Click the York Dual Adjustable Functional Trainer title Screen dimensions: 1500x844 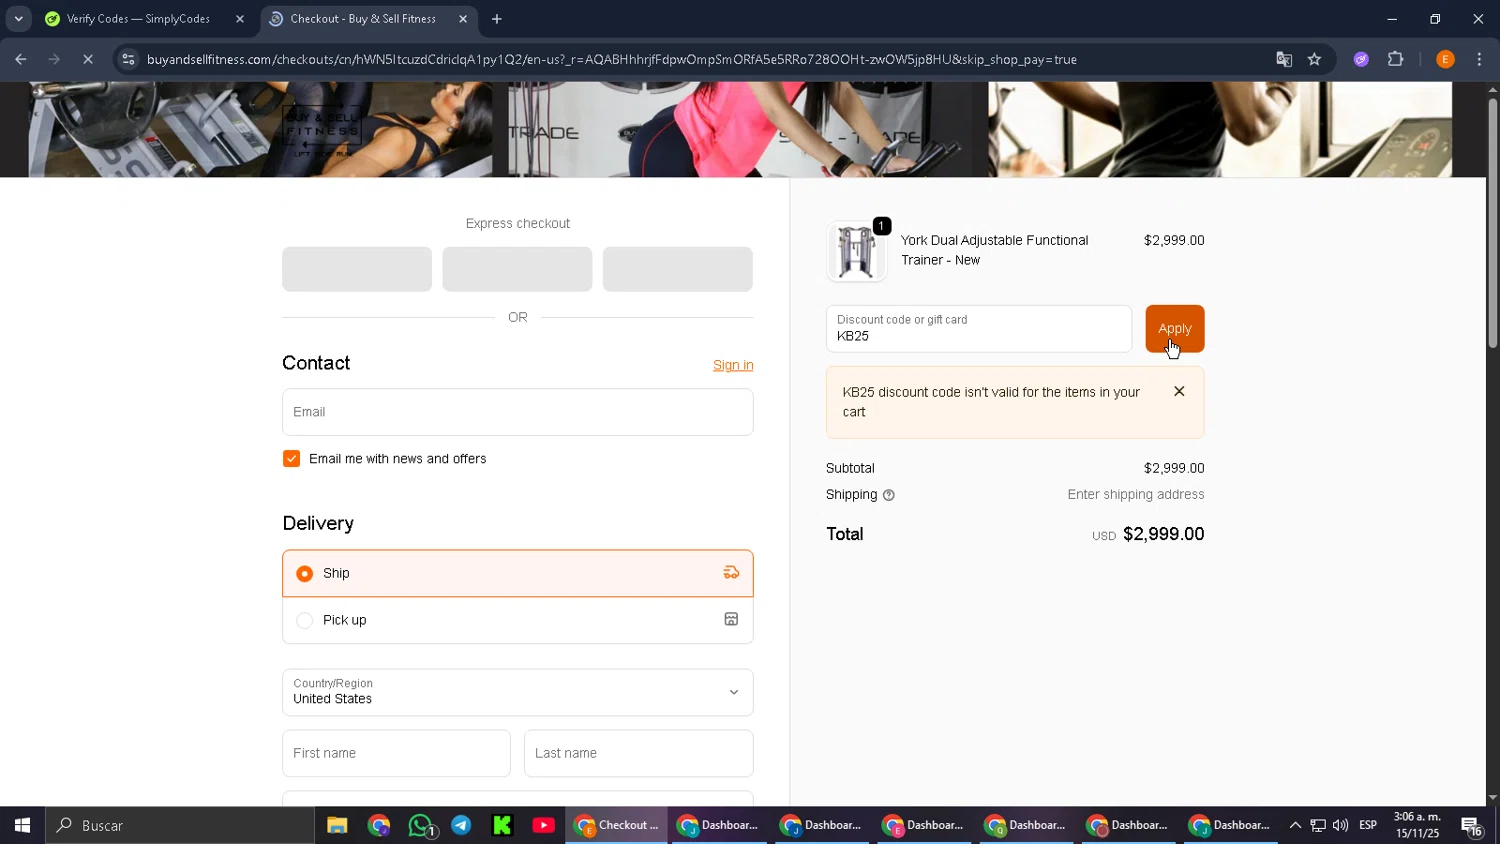tap(994, 250)
